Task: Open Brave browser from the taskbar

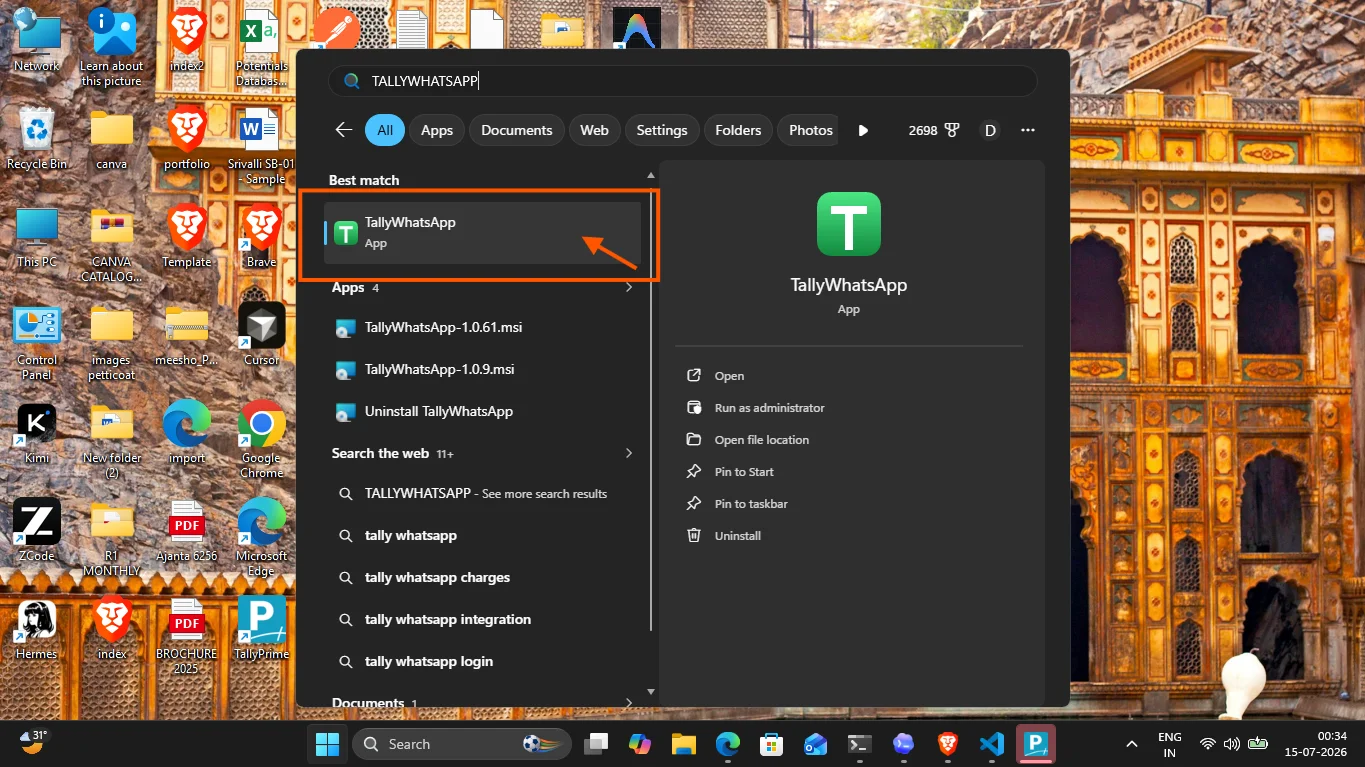Action: 947,744
